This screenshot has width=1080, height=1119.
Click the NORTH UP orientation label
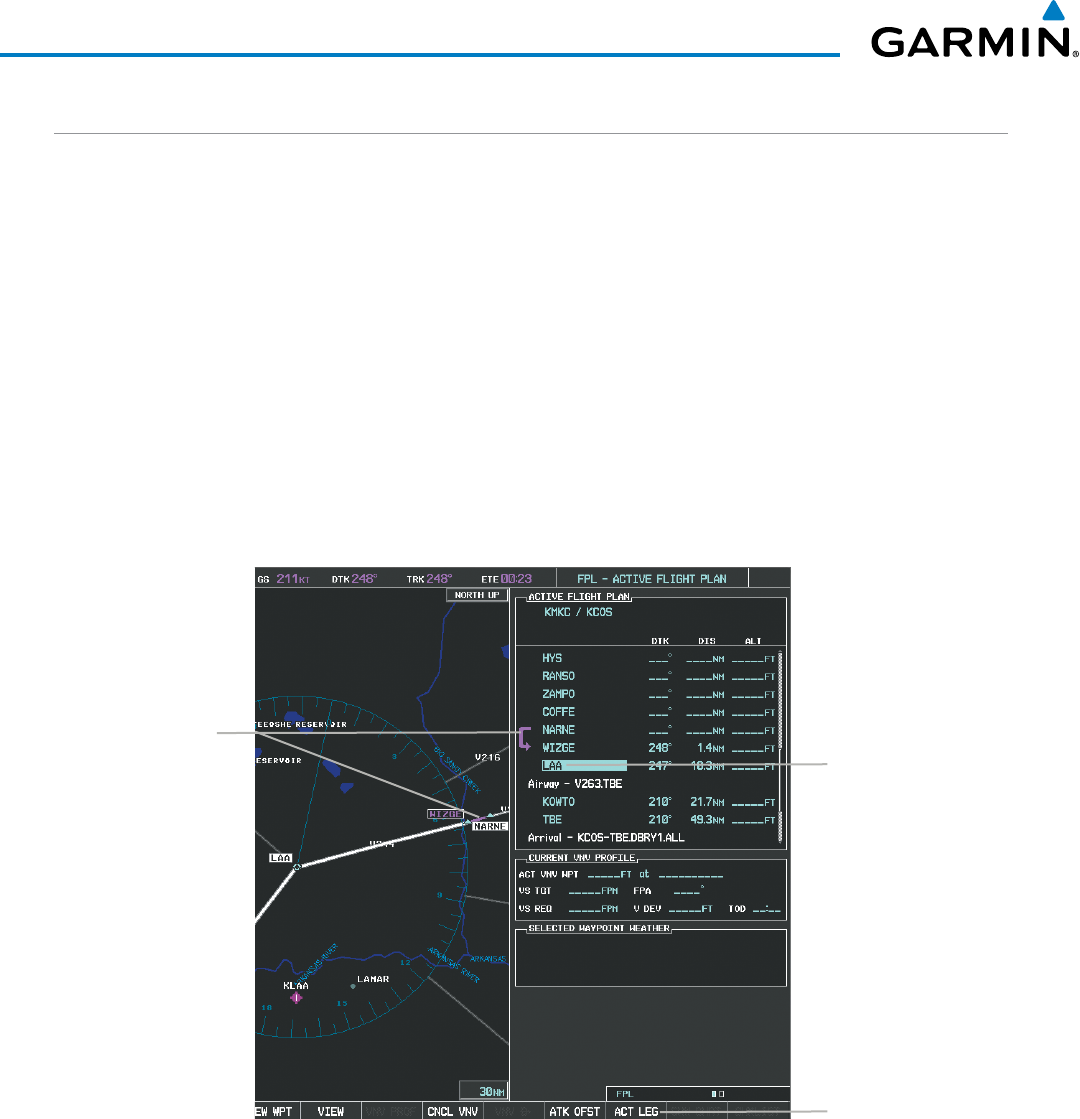pos(477,595)
